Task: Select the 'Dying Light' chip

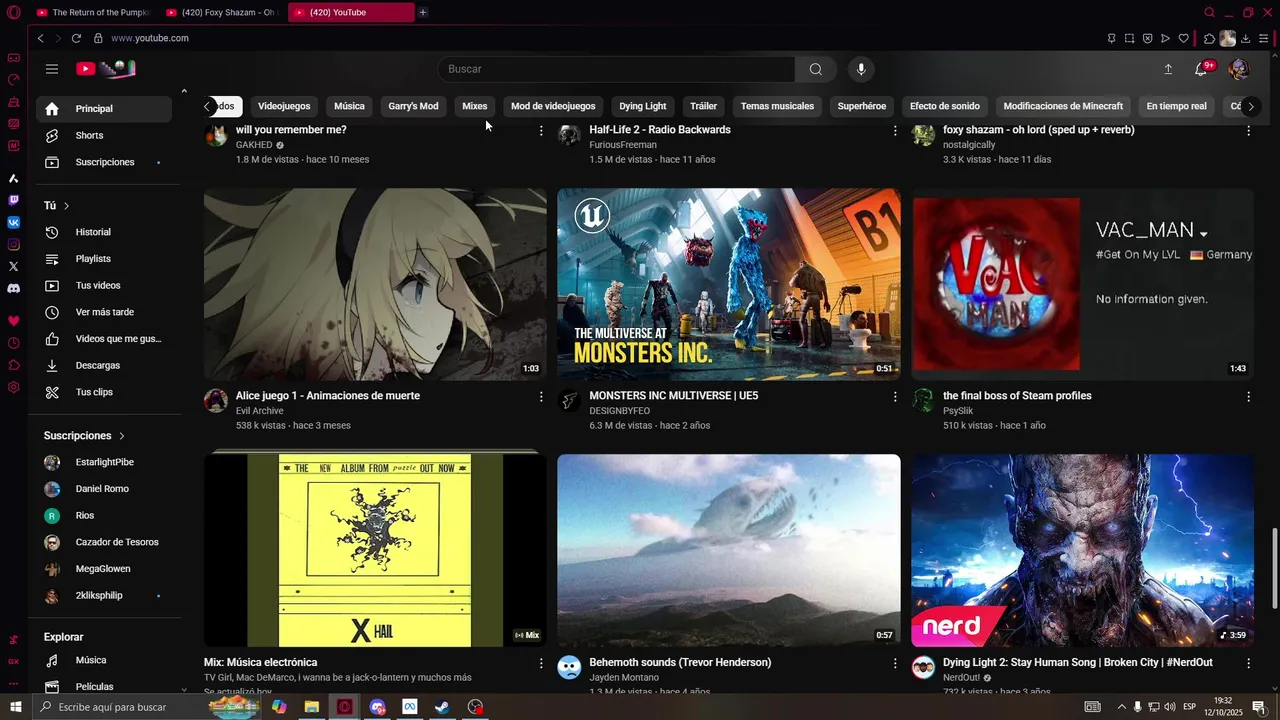Action: (x=643, y=106)
